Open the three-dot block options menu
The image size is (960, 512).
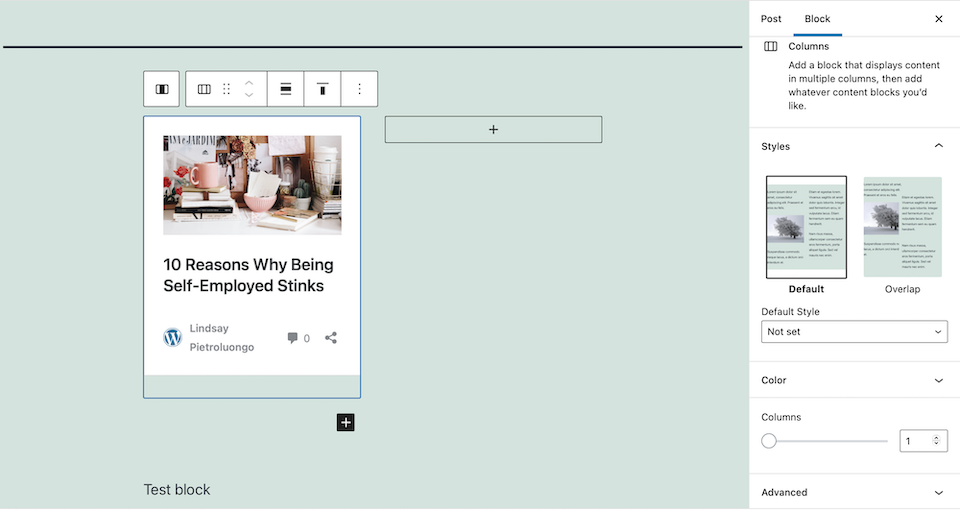(x=359, y=89)
